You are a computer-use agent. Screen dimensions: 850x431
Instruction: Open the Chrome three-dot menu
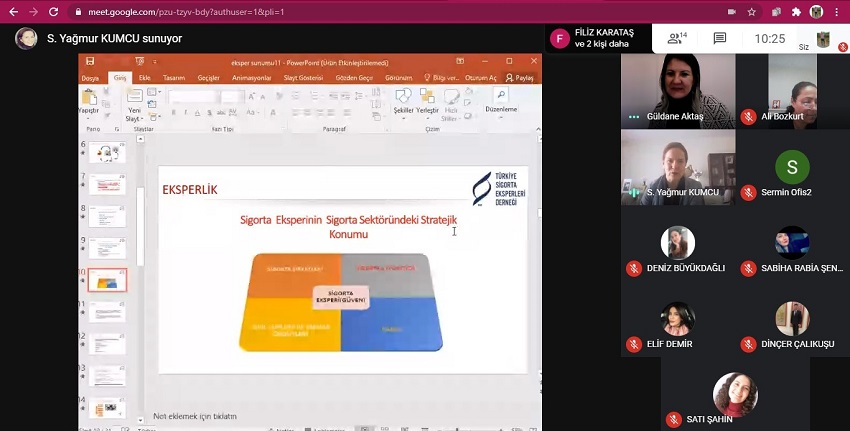pos(838,12)
